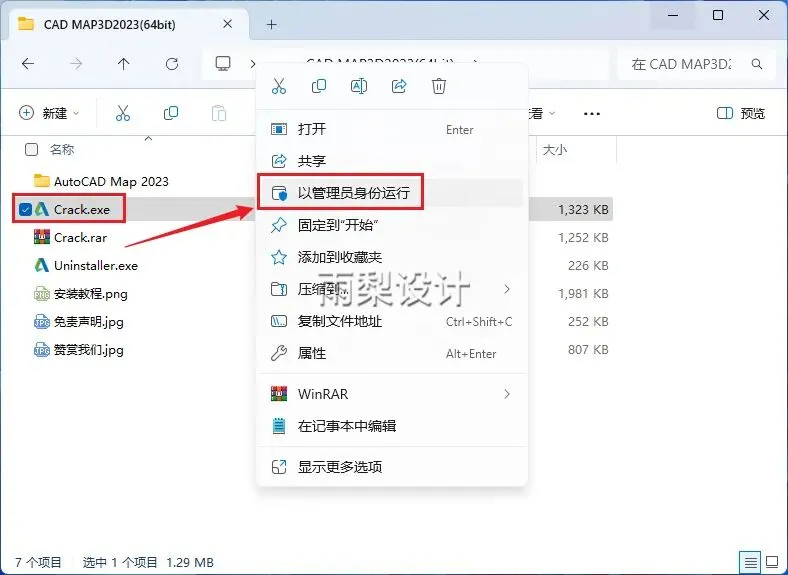Screen dimensions: 788x575
Task: Click the Uninstaller.exe Autodesk icon
Action: [42, 265]
